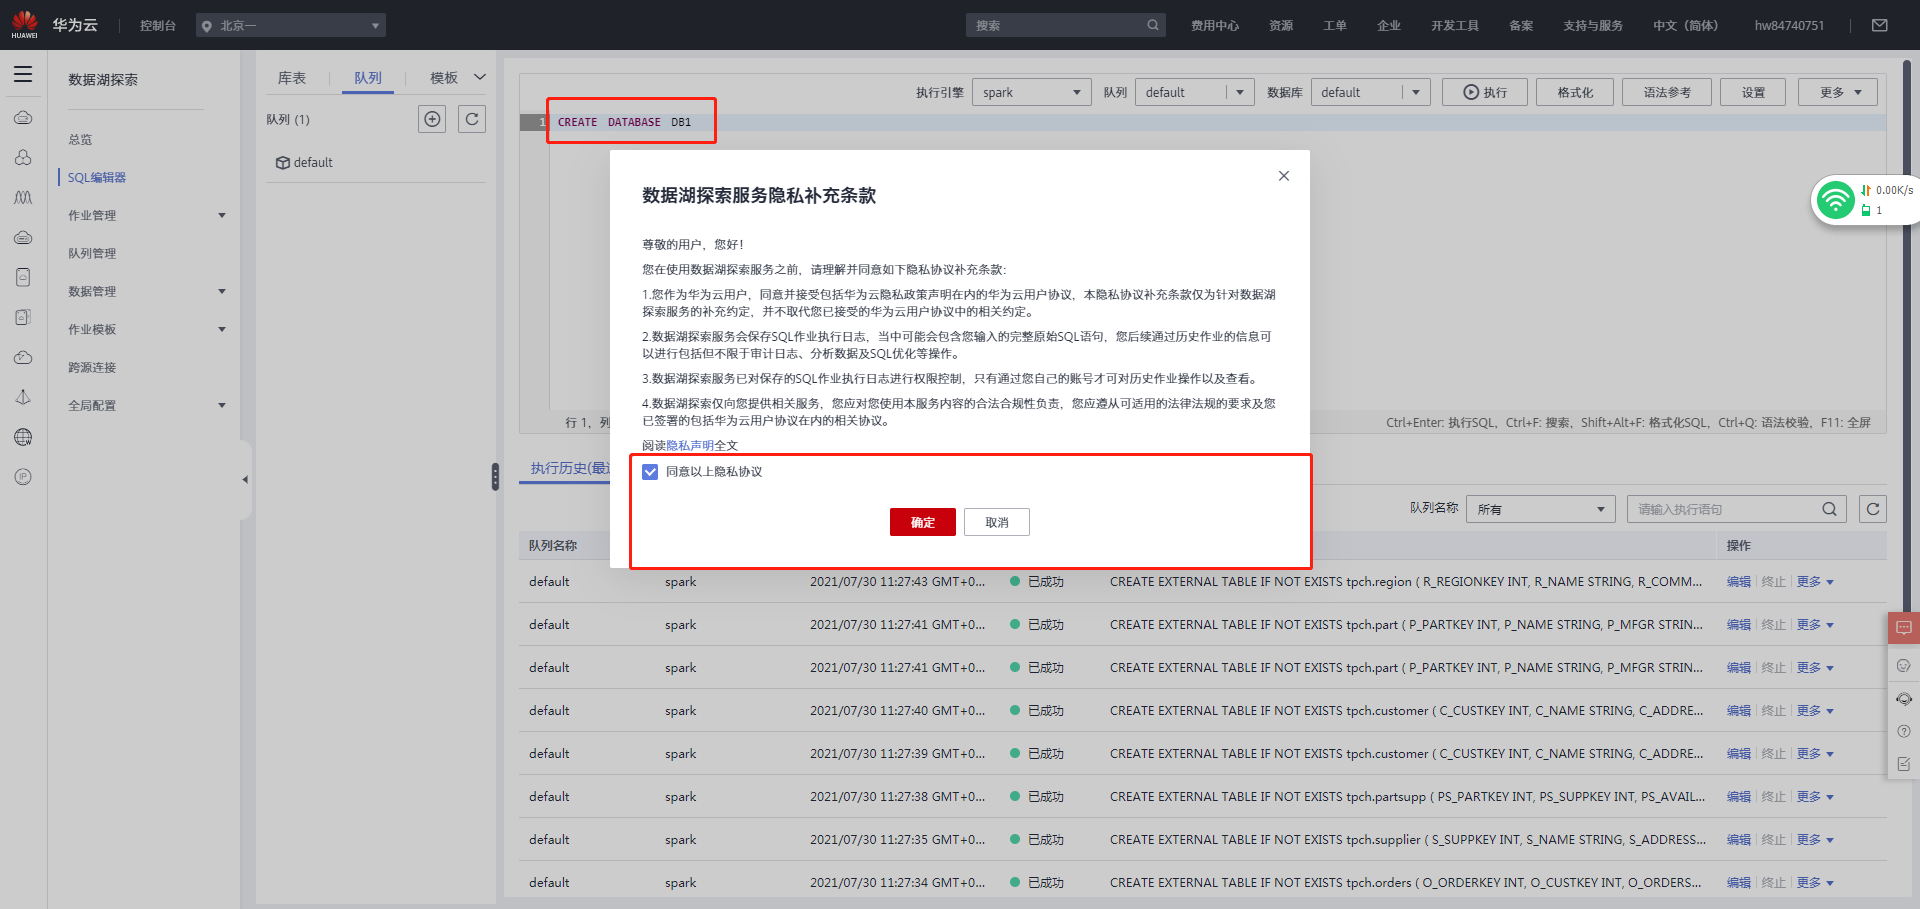1920x909 pixels.
Task: Click the 支持与服务 header menu
Action: click(x=1593, y=25)
